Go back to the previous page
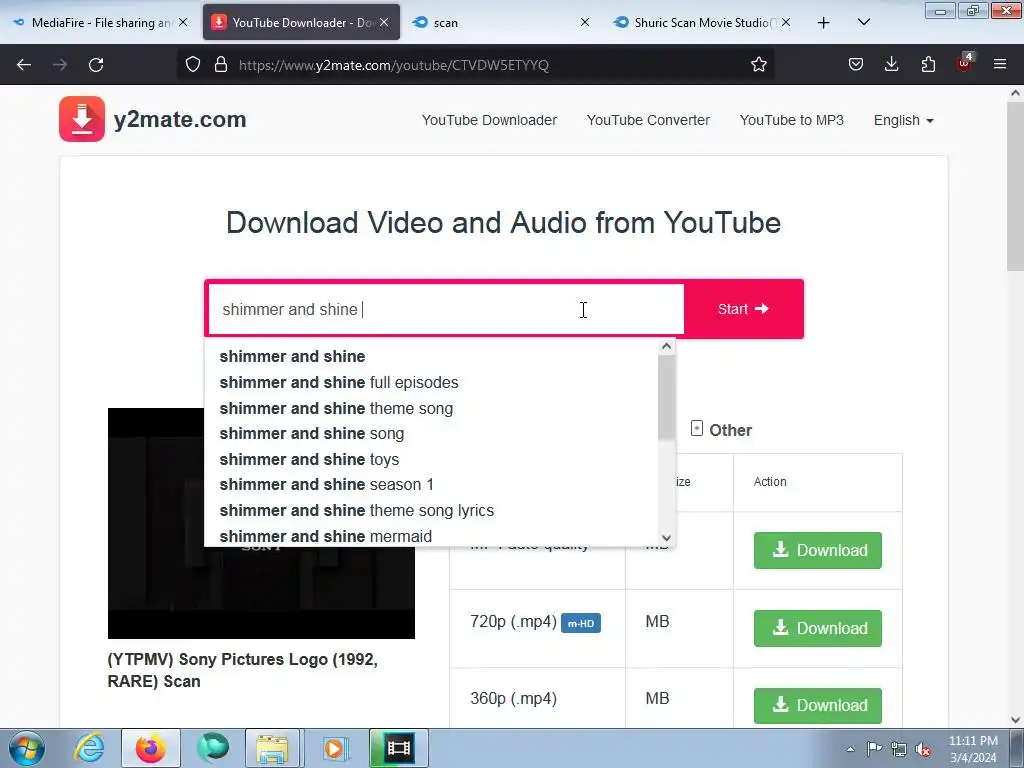The width and height of the screenshot is (1024, 768). (x=24, y=65)
